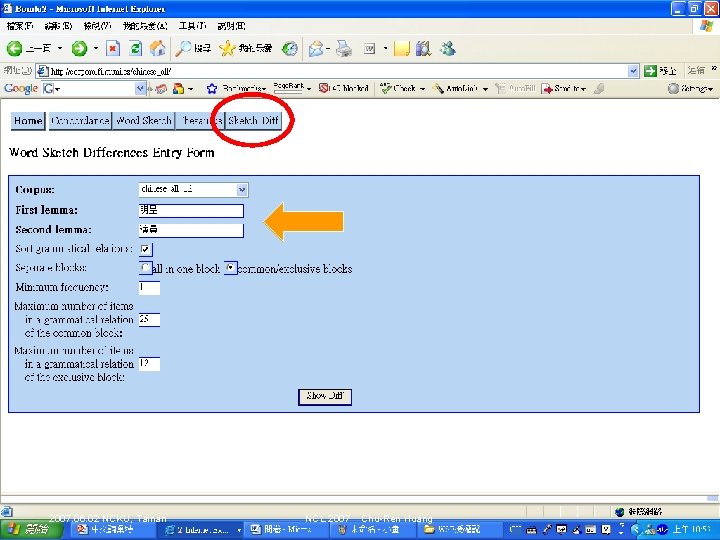Click the Windows Start button
Screen dimensions: 720x540
pyautogui.click(x=30, y=529)
